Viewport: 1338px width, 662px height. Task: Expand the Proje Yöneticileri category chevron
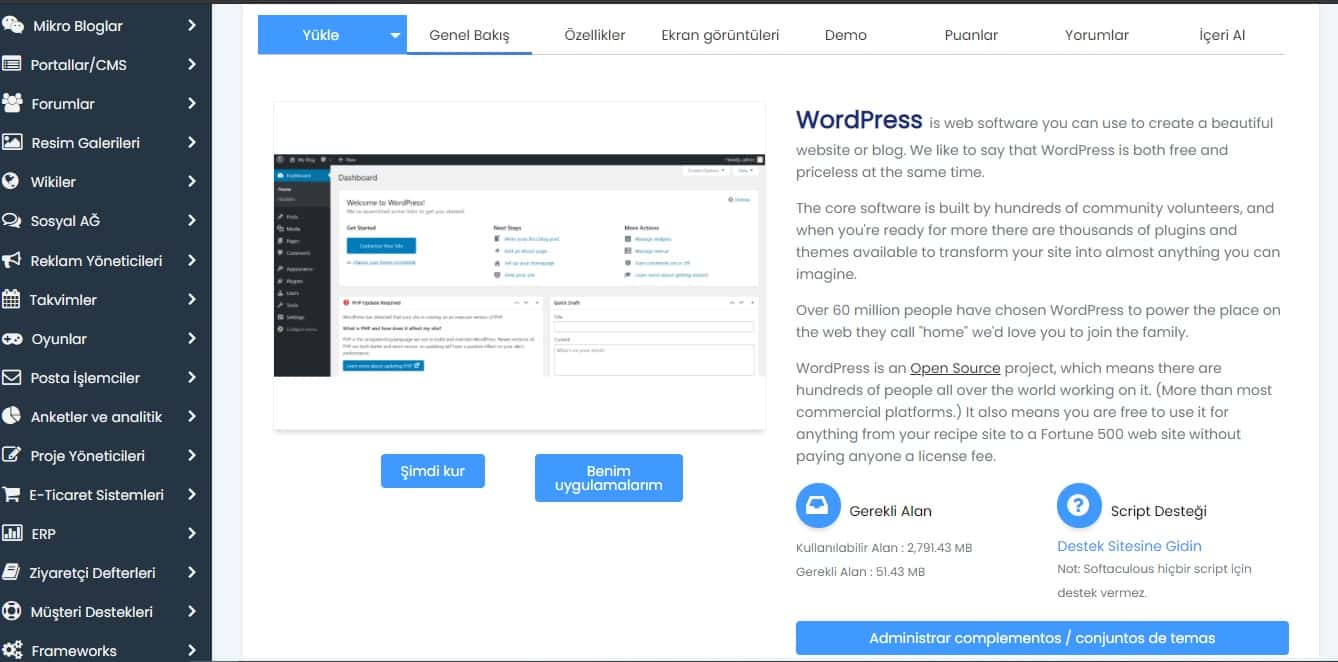coord(192,456)
